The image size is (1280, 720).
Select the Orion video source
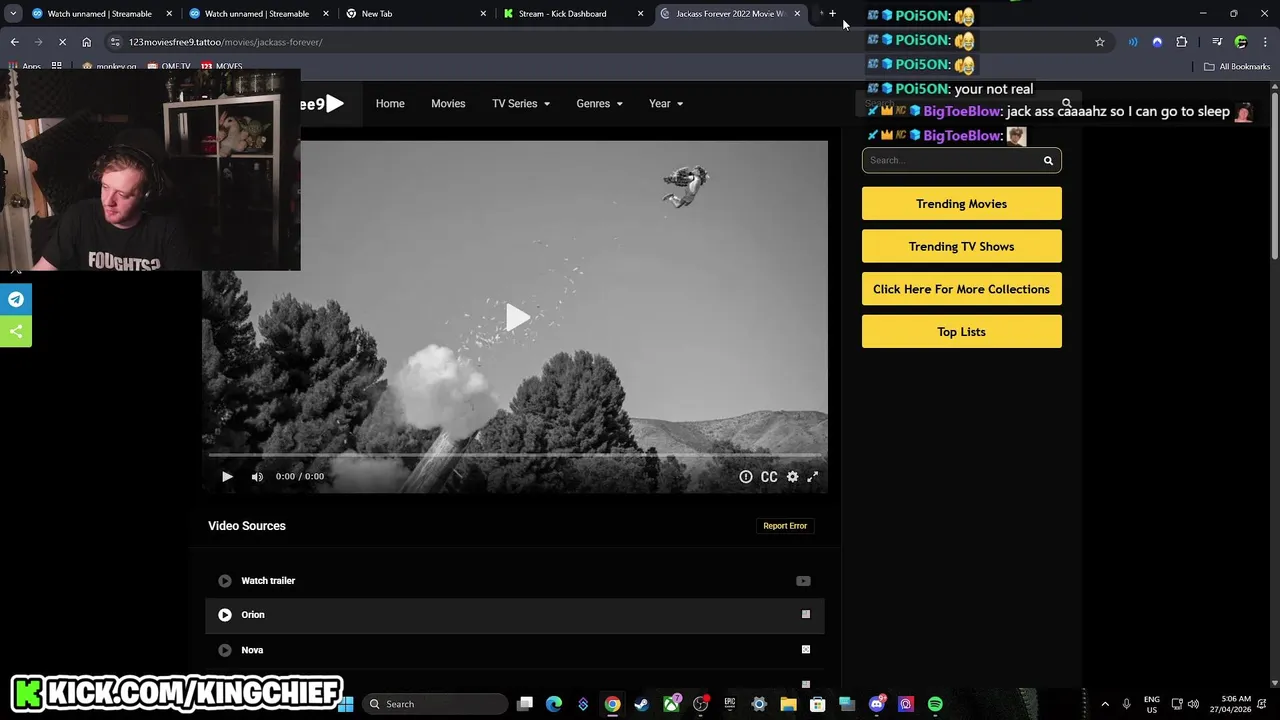[515, 615]
